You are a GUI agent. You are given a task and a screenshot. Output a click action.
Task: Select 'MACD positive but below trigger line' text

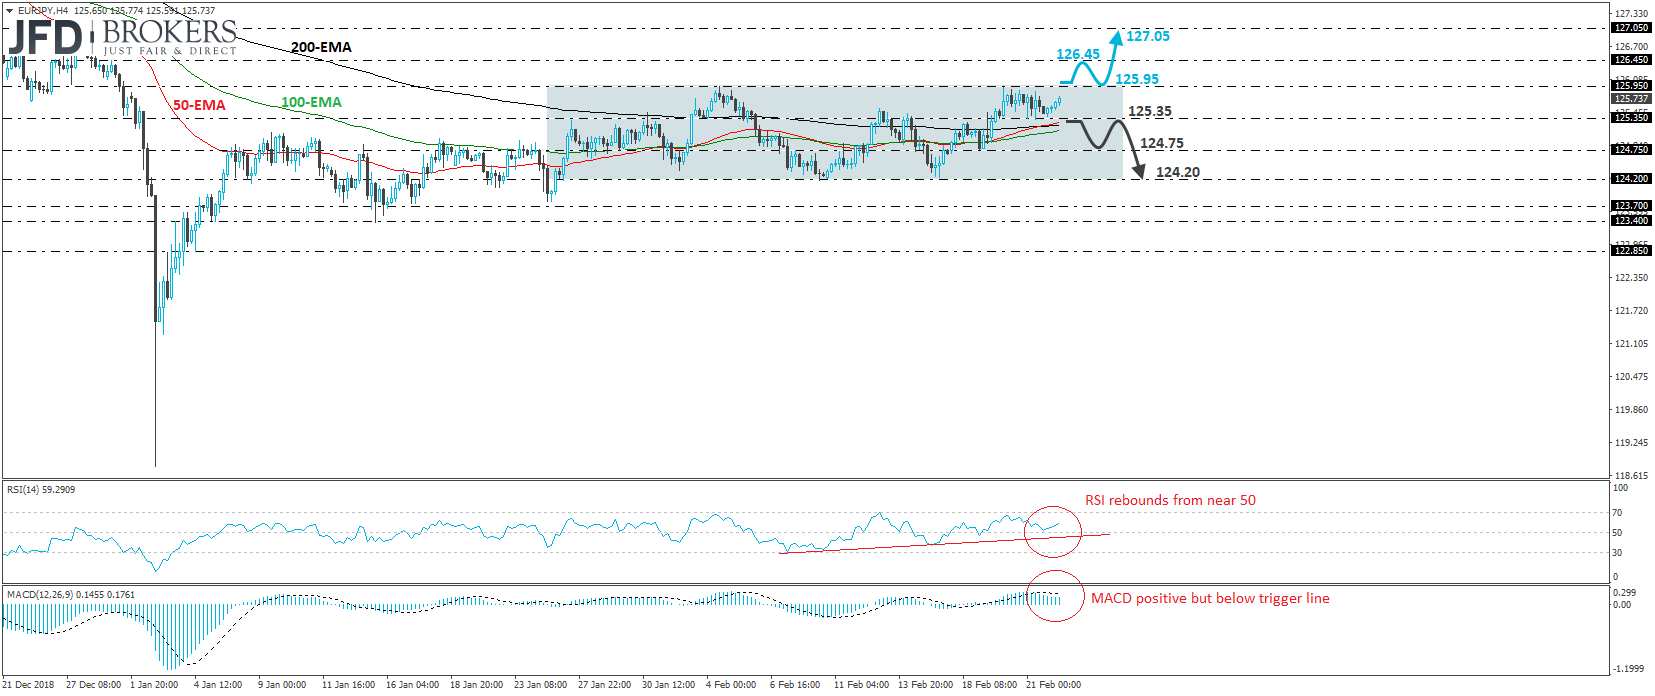pos(1210,598)
